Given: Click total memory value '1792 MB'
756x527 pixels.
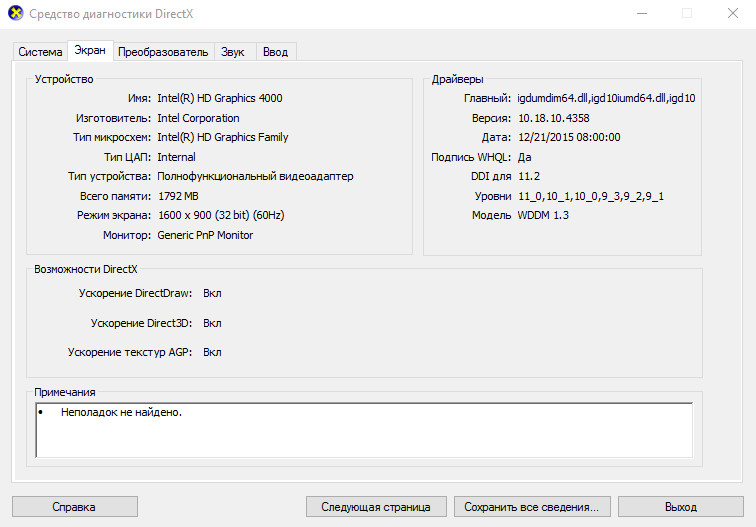Looking at the screenshot, I should [x=178, y=196].
